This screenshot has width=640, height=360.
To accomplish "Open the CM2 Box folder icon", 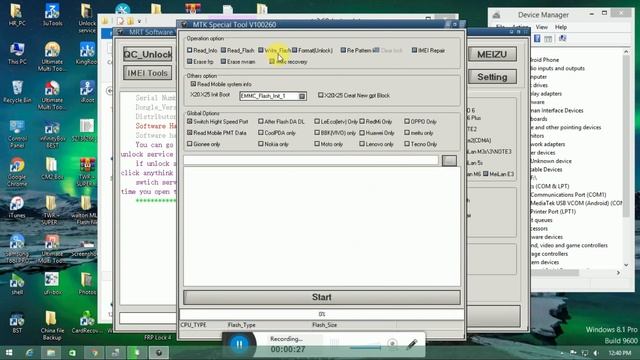I will click(52, 169).
